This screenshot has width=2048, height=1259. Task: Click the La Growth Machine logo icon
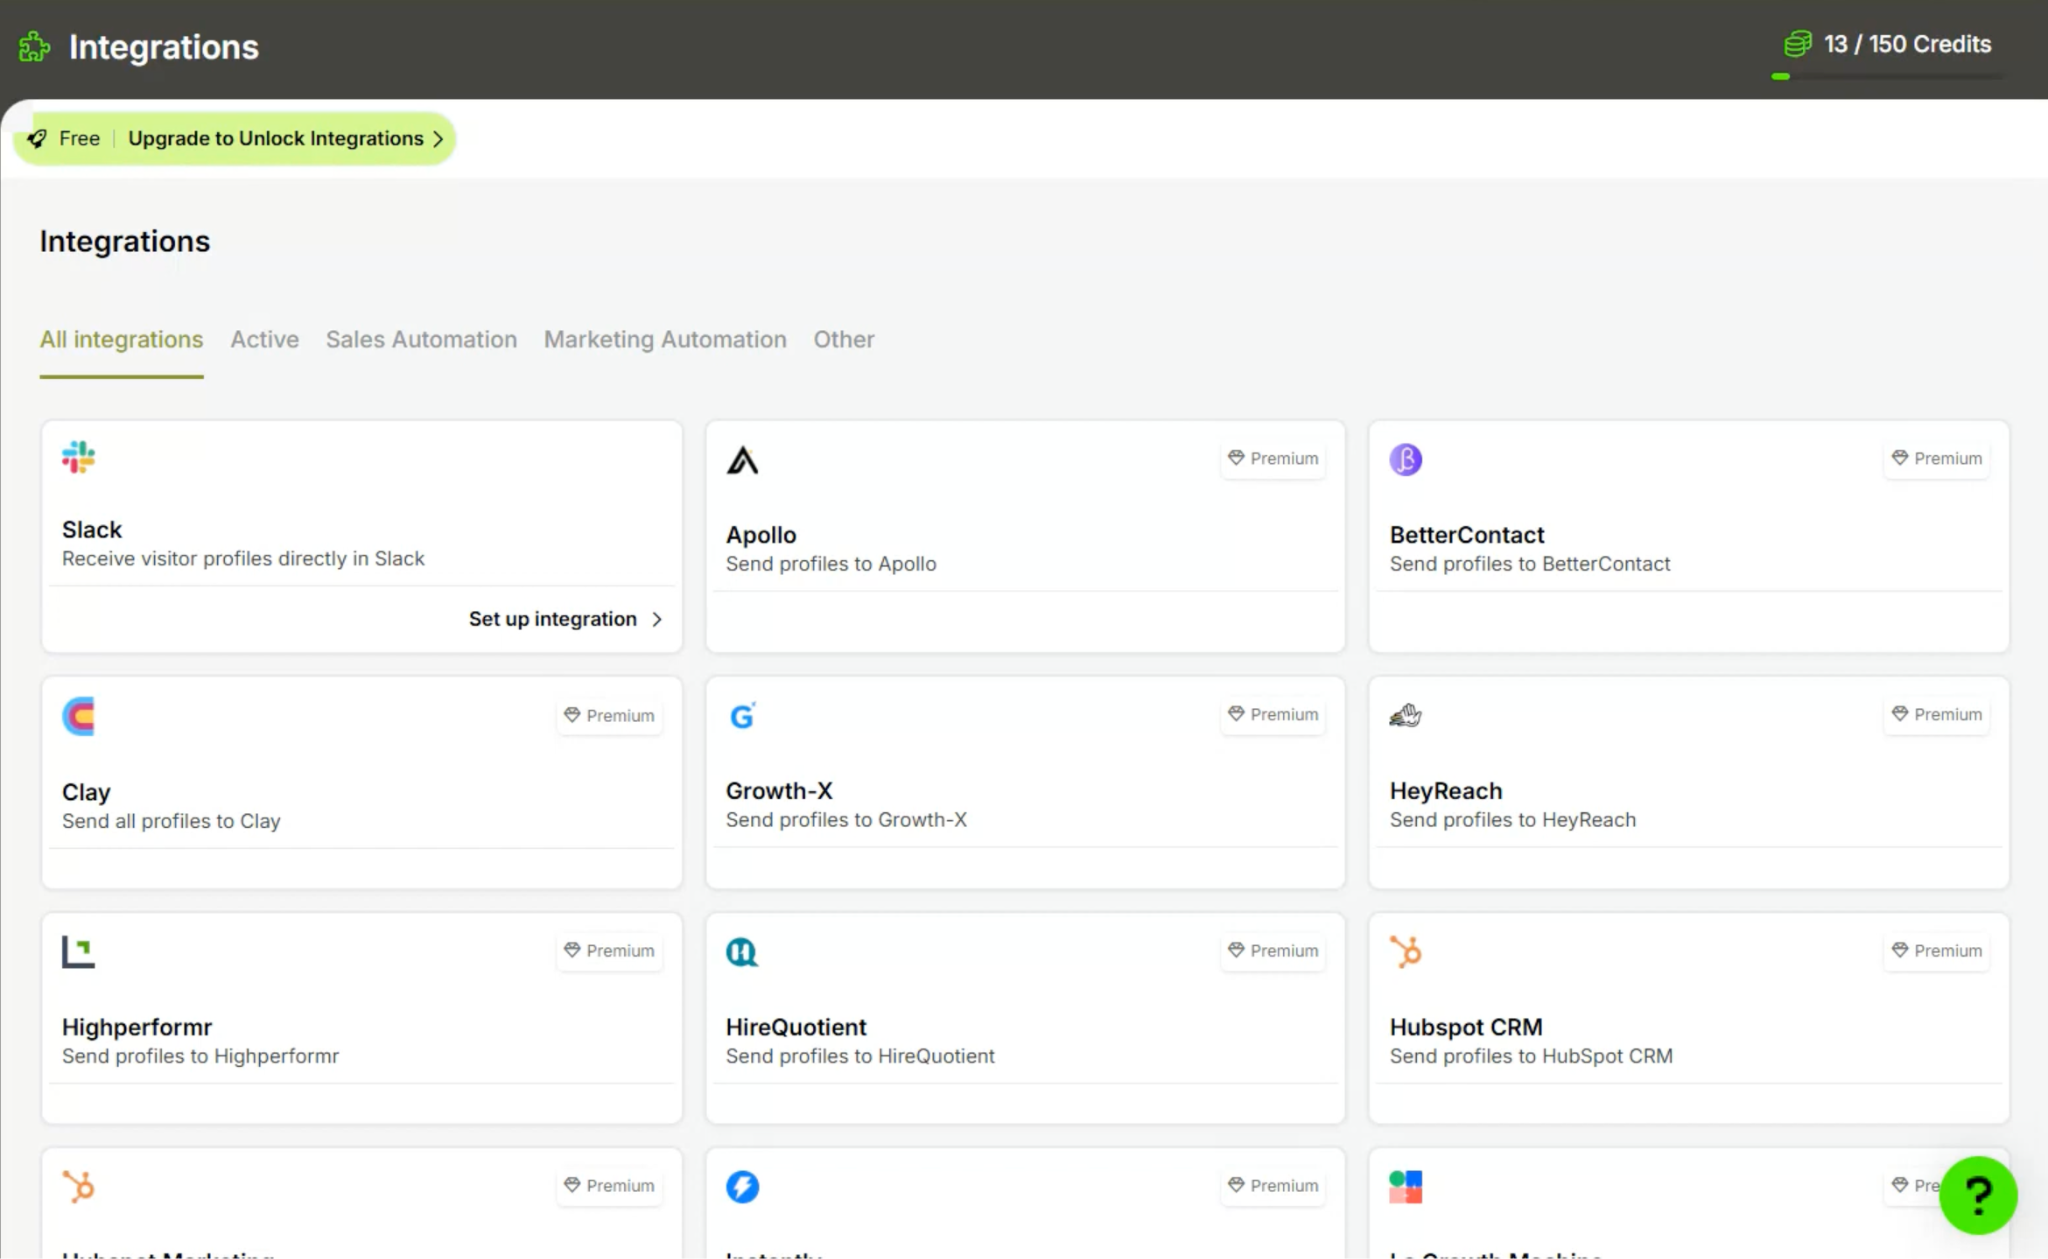1405,1187
